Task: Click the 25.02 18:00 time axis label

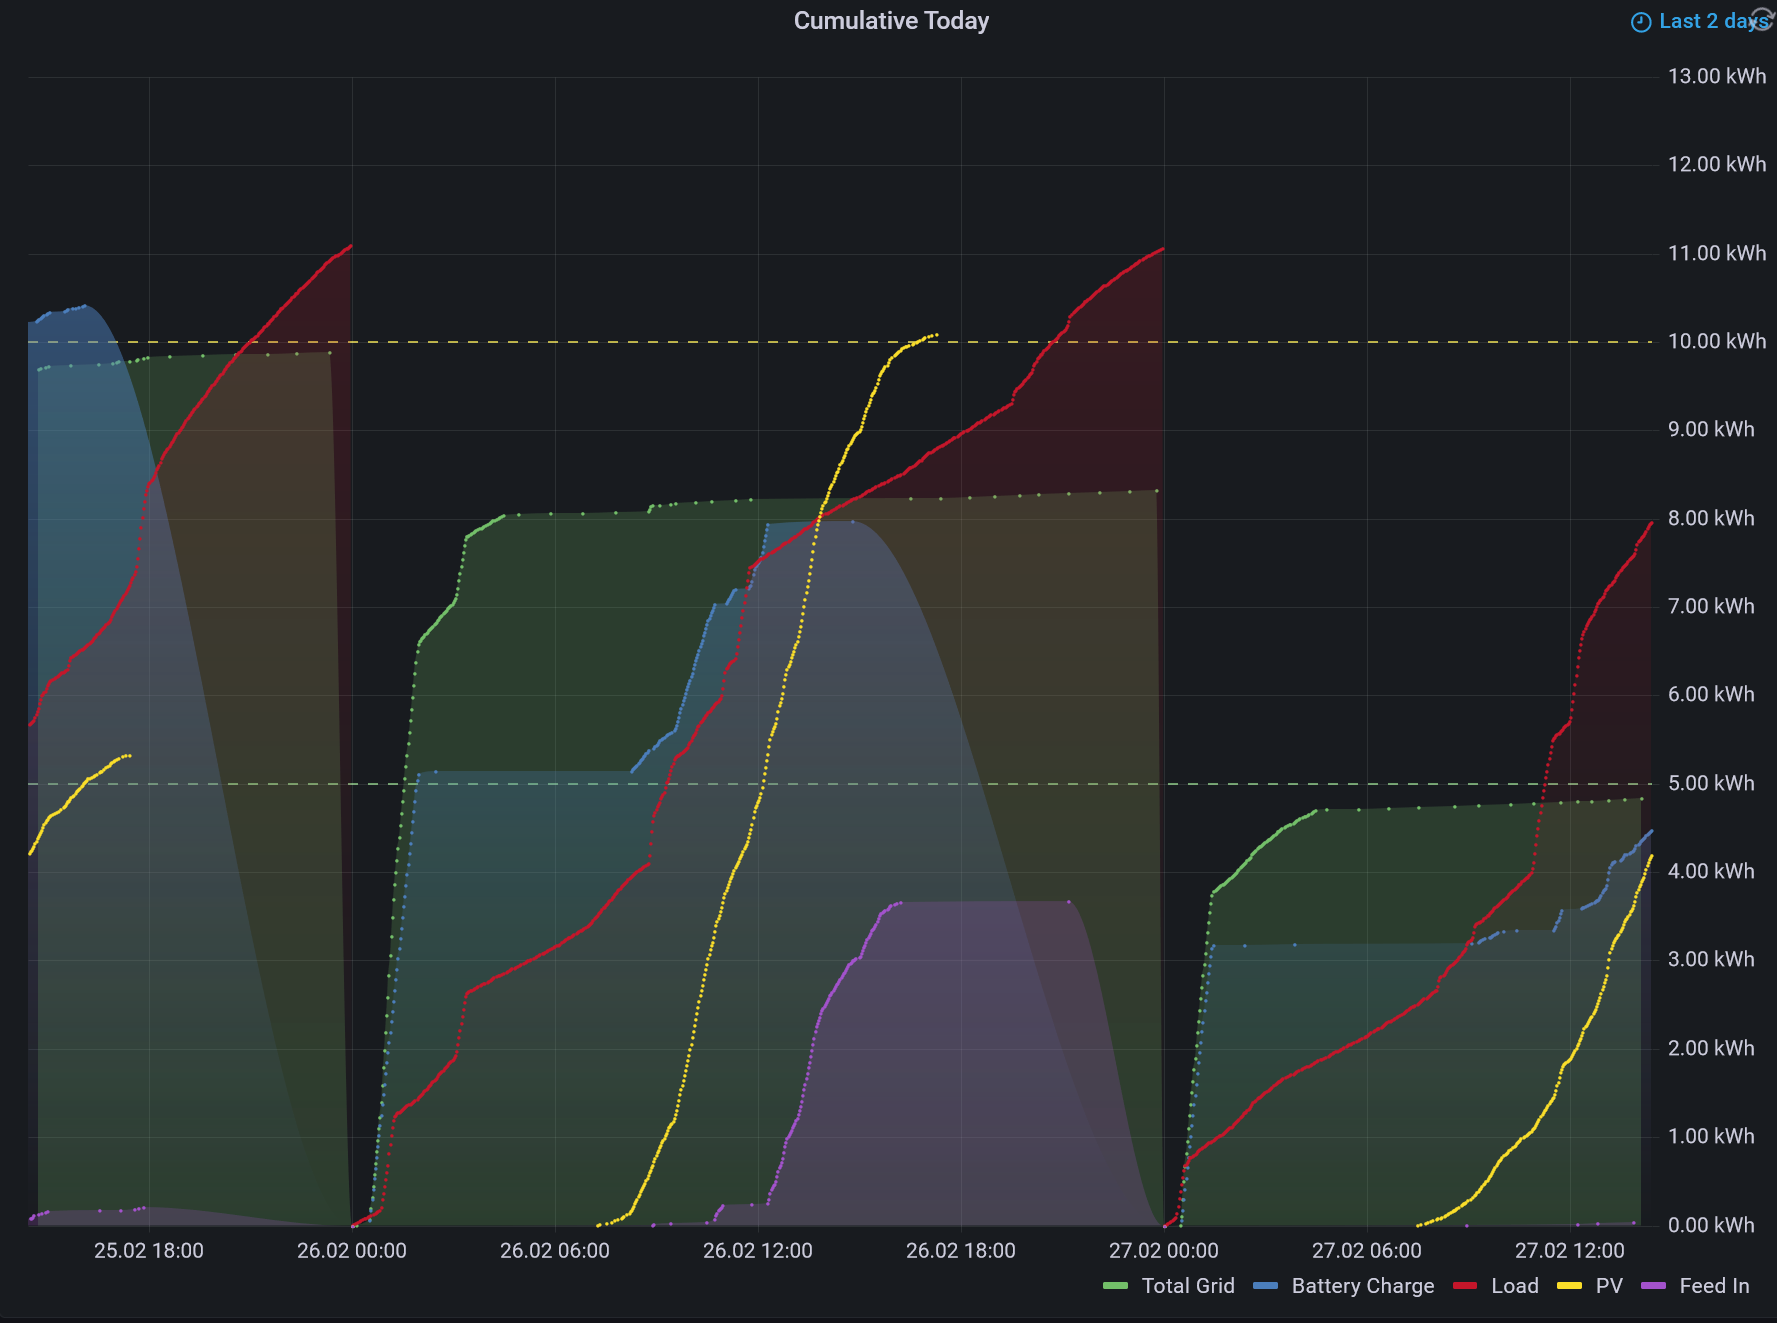Action: click(149, 1251)
